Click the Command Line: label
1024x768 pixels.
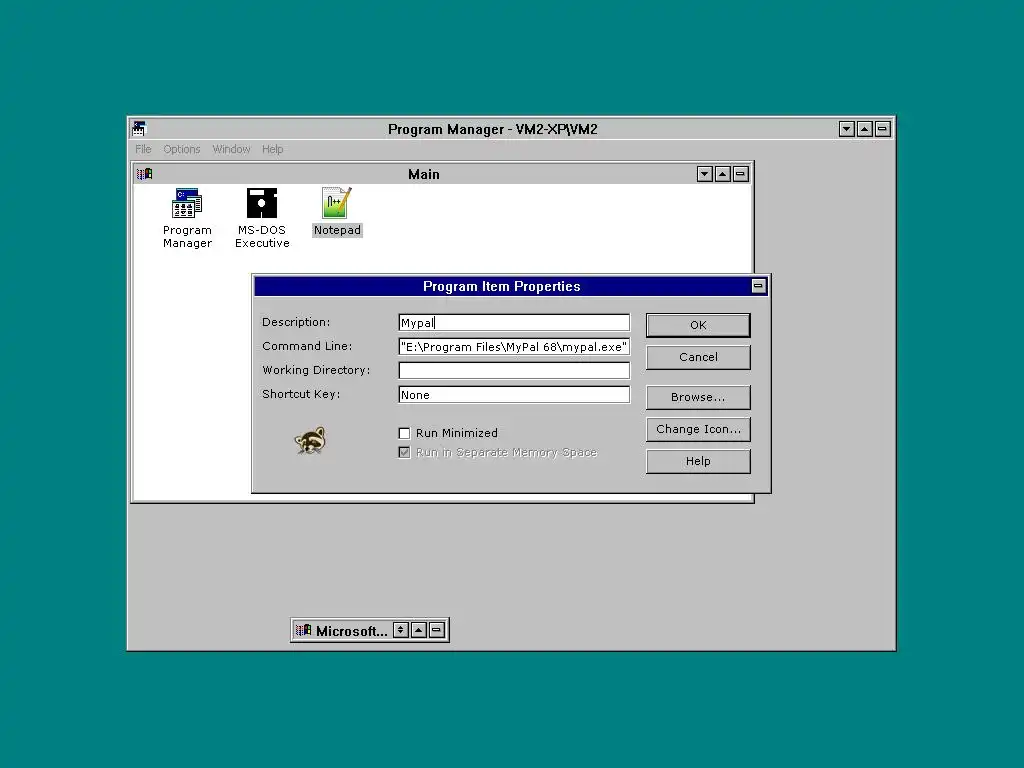coord(307,346)
